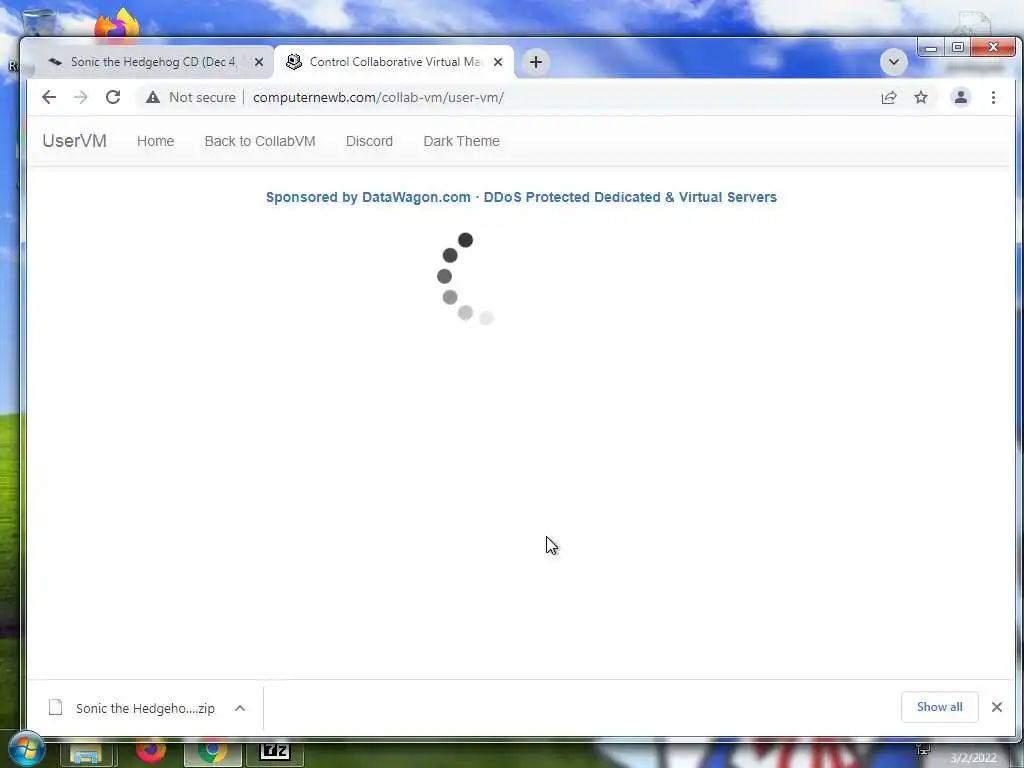Select the Control Collaborative Virtual Machine tab

click(x=394, y=62)
